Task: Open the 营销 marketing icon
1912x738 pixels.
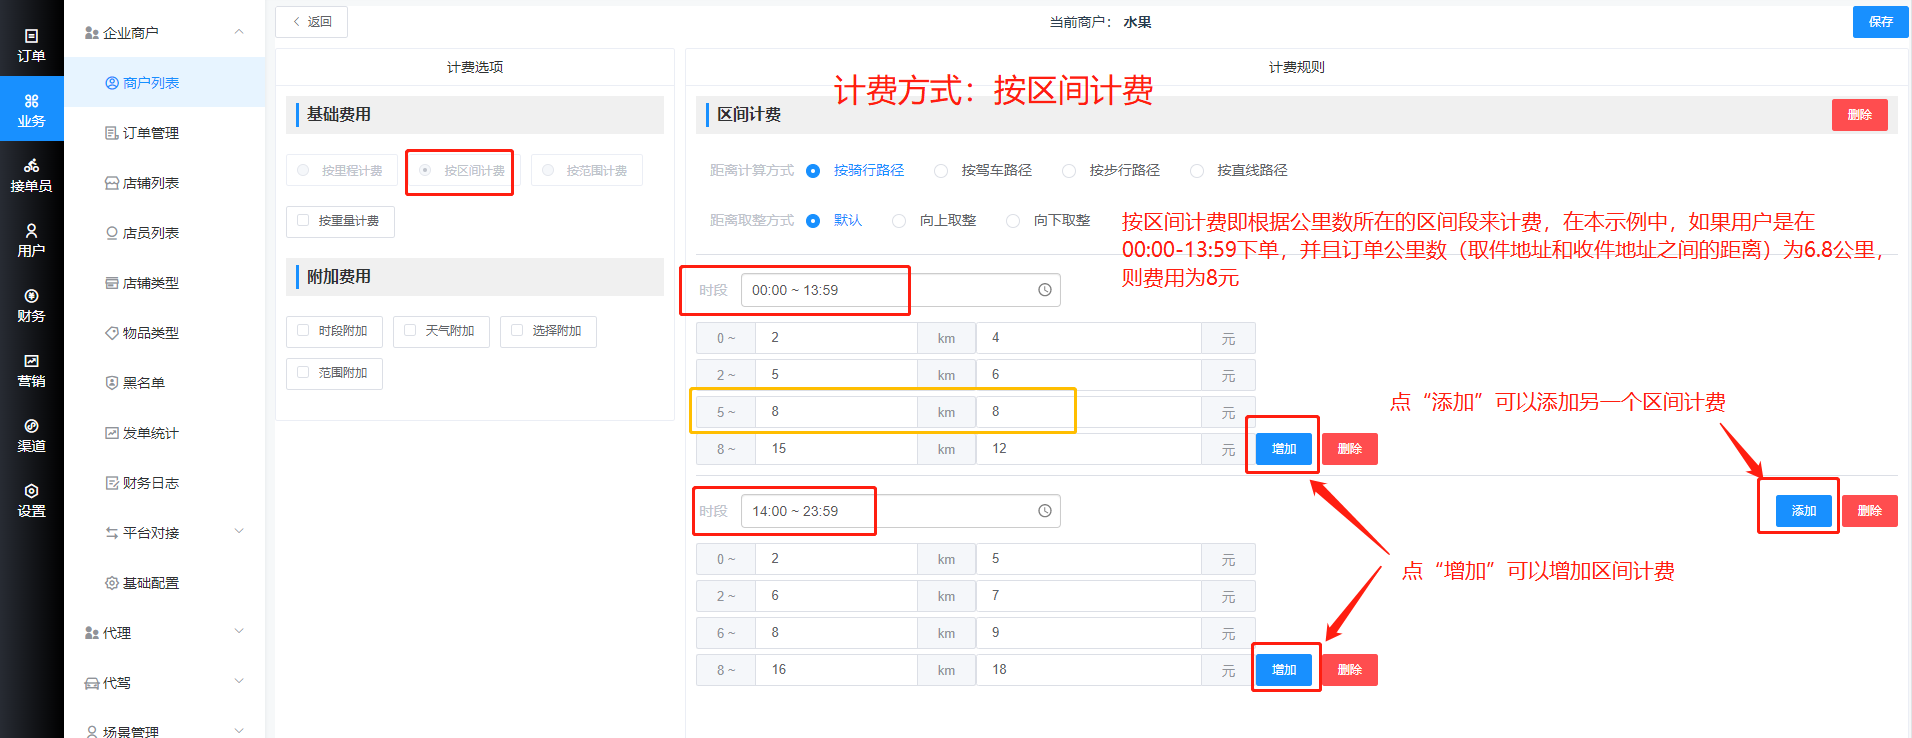Action: pos(31,370)
